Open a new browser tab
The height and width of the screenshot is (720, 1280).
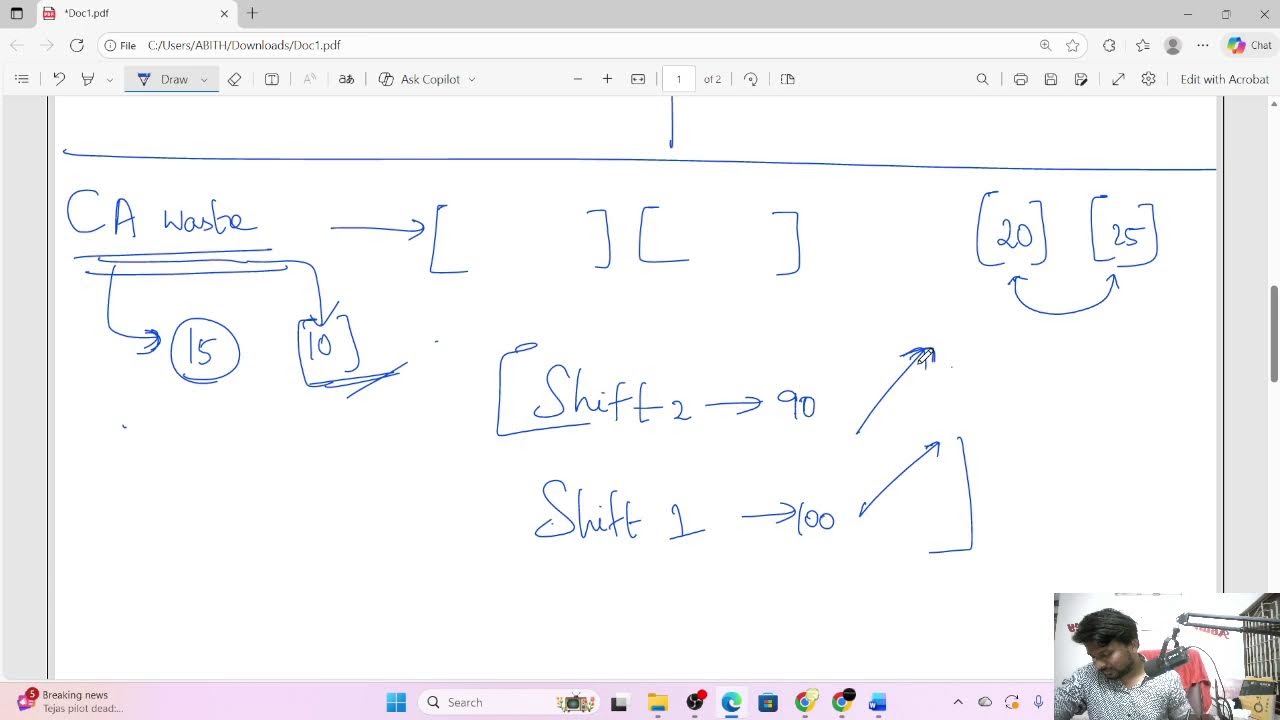[252, 13]
